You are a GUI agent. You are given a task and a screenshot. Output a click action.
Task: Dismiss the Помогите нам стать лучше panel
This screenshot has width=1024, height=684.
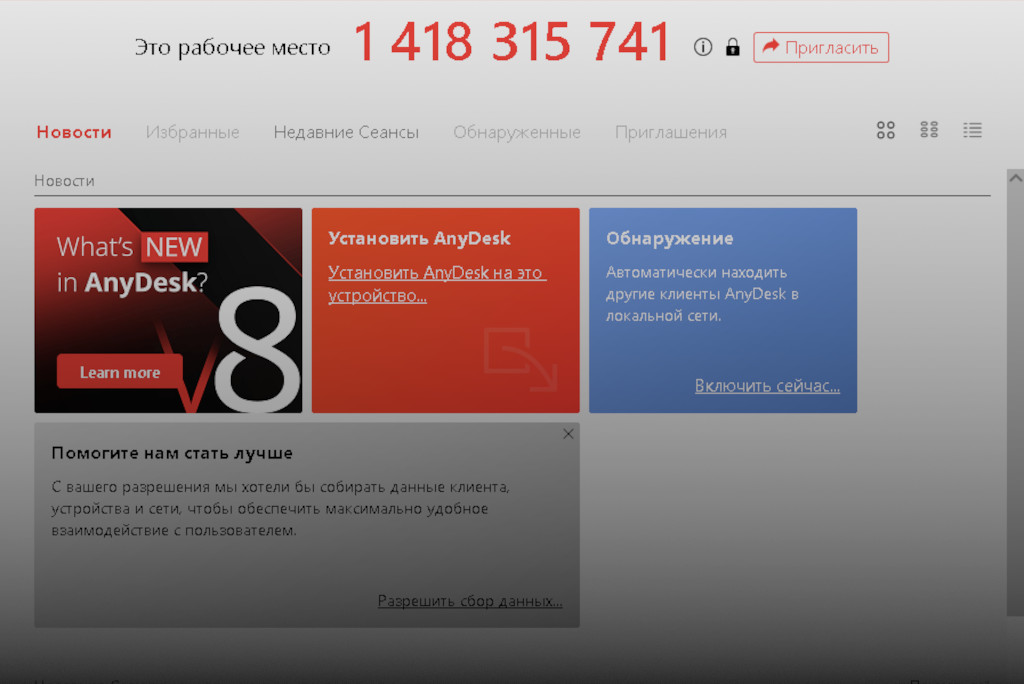pos(568,434)
